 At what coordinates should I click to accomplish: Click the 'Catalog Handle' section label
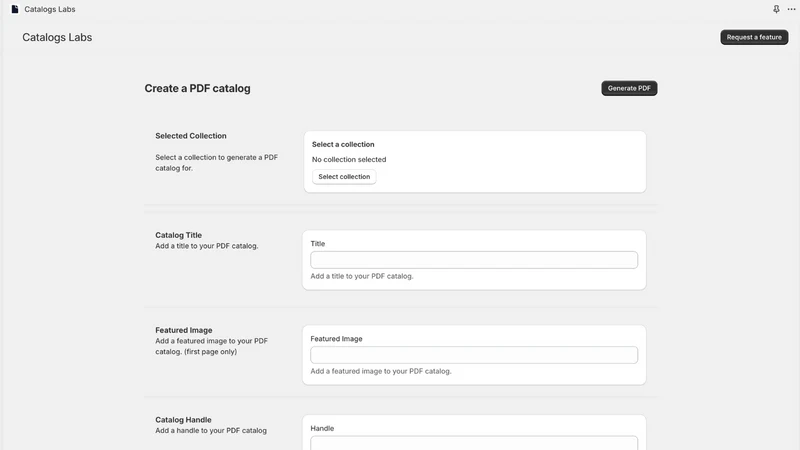183,419
